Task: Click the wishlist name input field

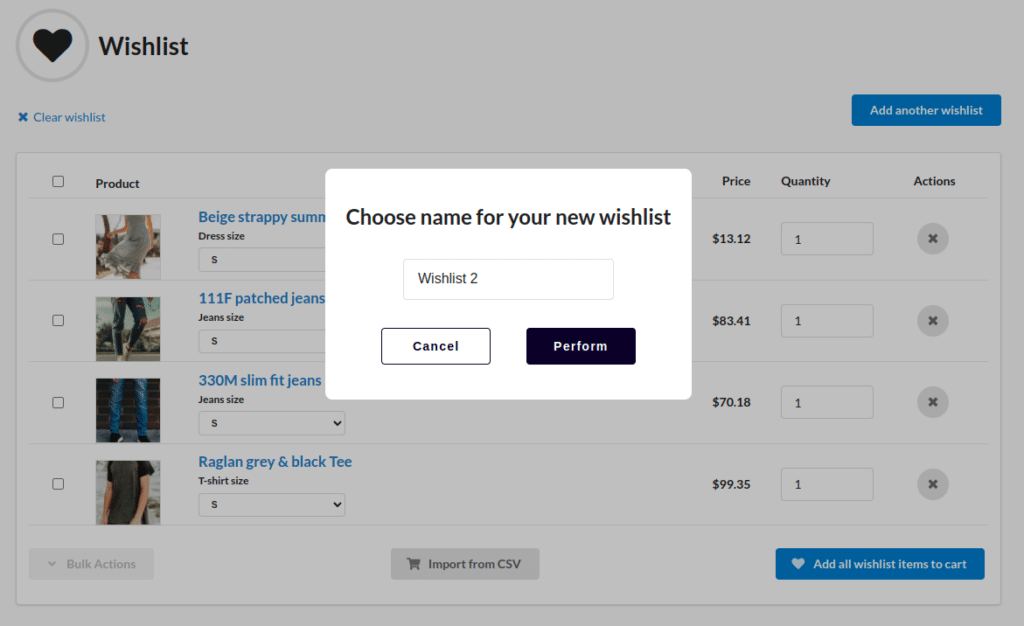Action: [x=508, y=279]
